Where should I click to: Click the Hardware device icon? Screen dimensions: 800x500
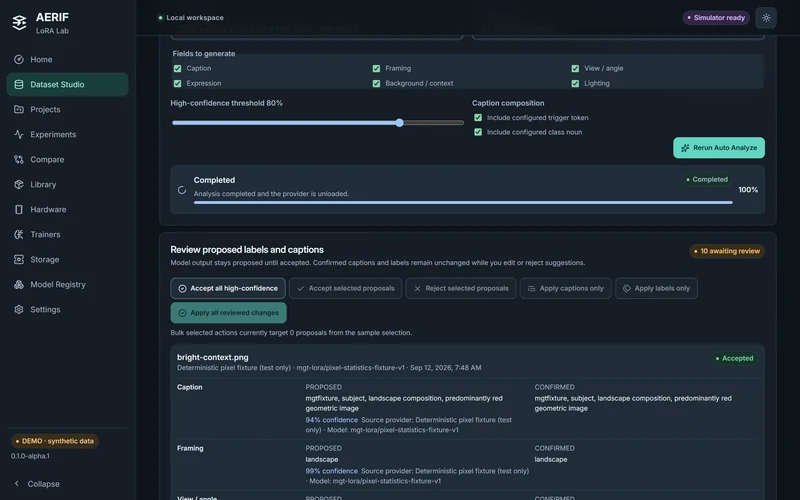[19, 210]
